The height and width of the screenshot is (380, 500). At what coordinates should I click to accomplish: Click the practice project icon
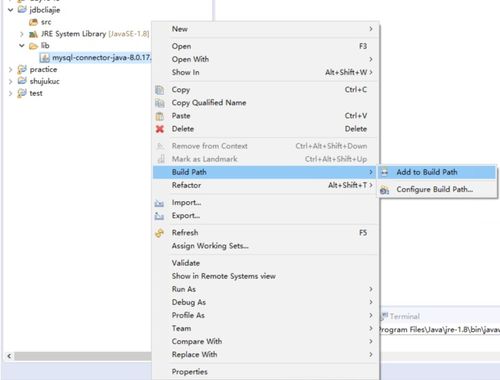(22, 69)
